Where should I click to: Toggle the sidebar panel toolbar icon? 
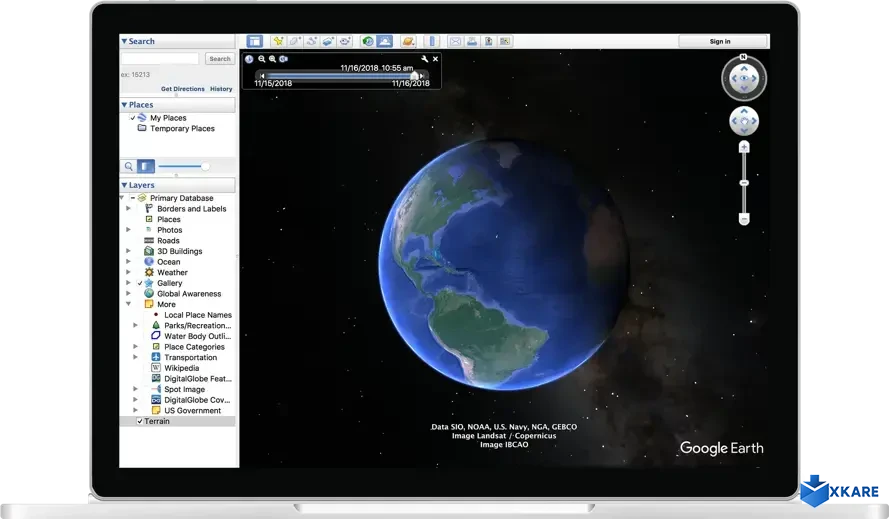(255, 41)
